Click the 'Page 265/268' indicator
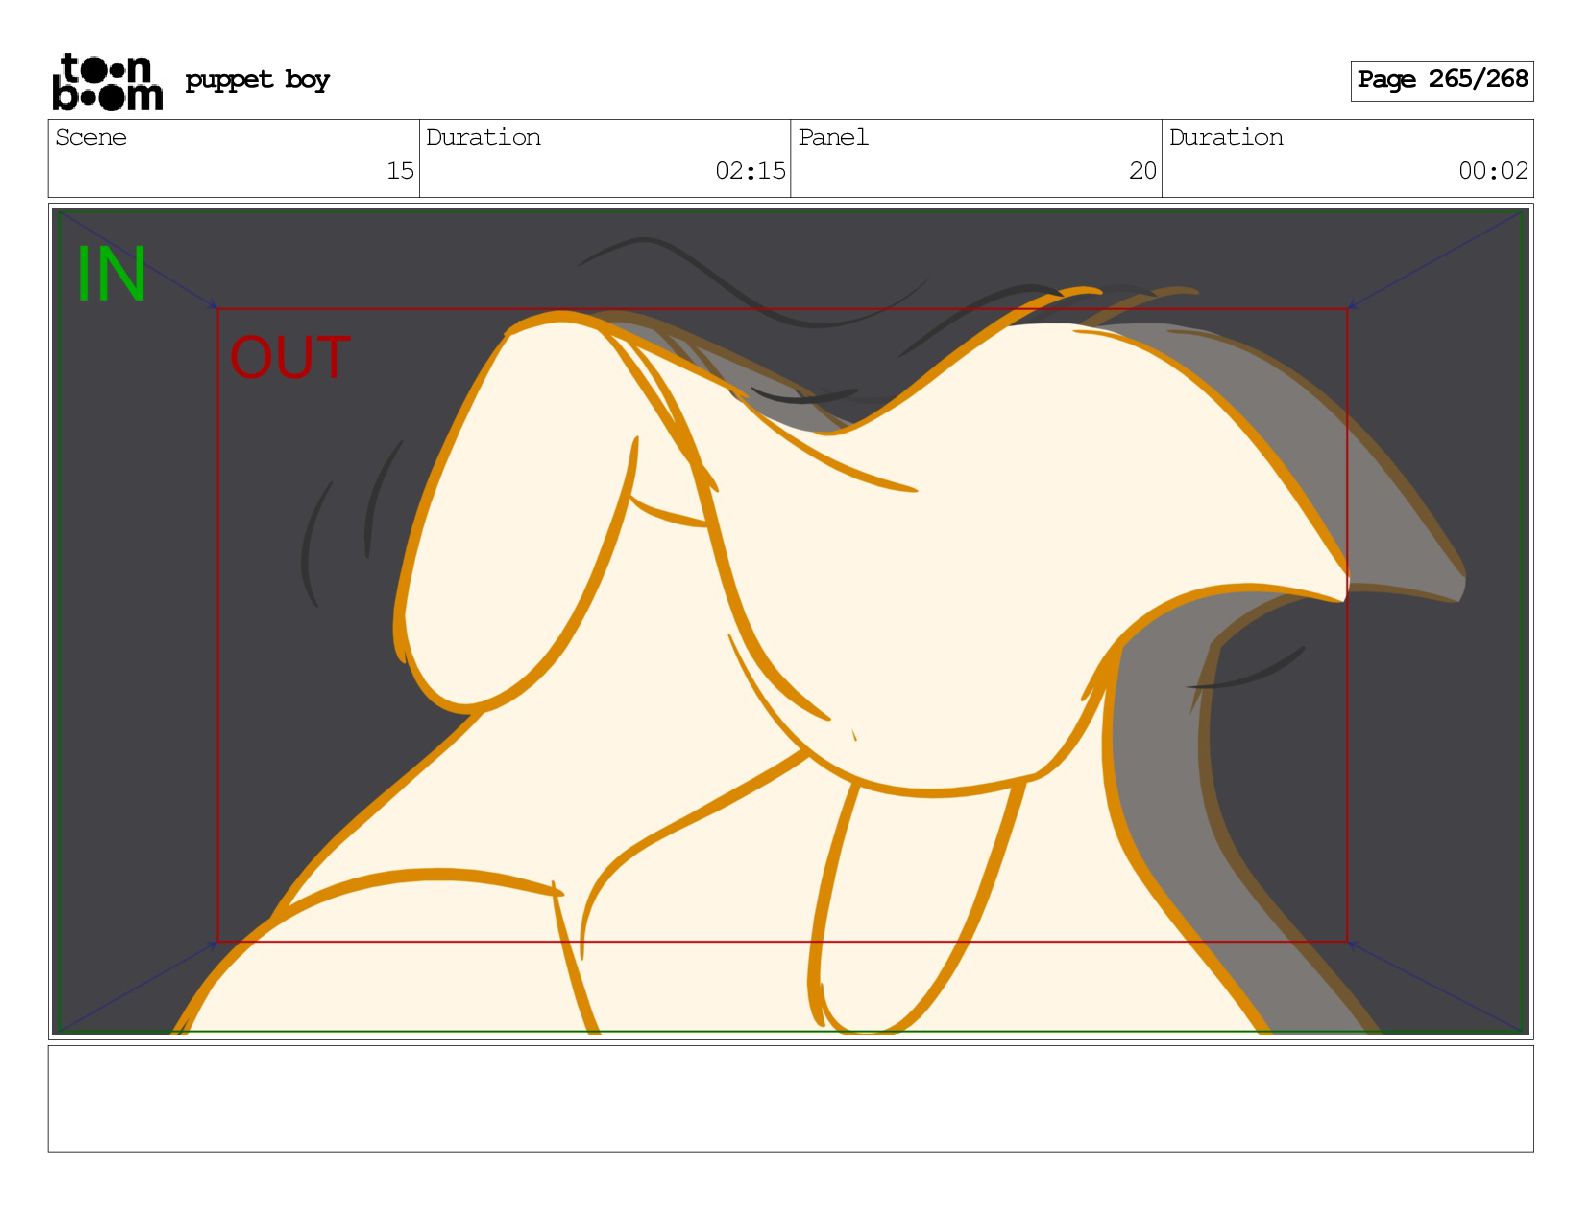The image size is (1584, 1224). 1442,80
